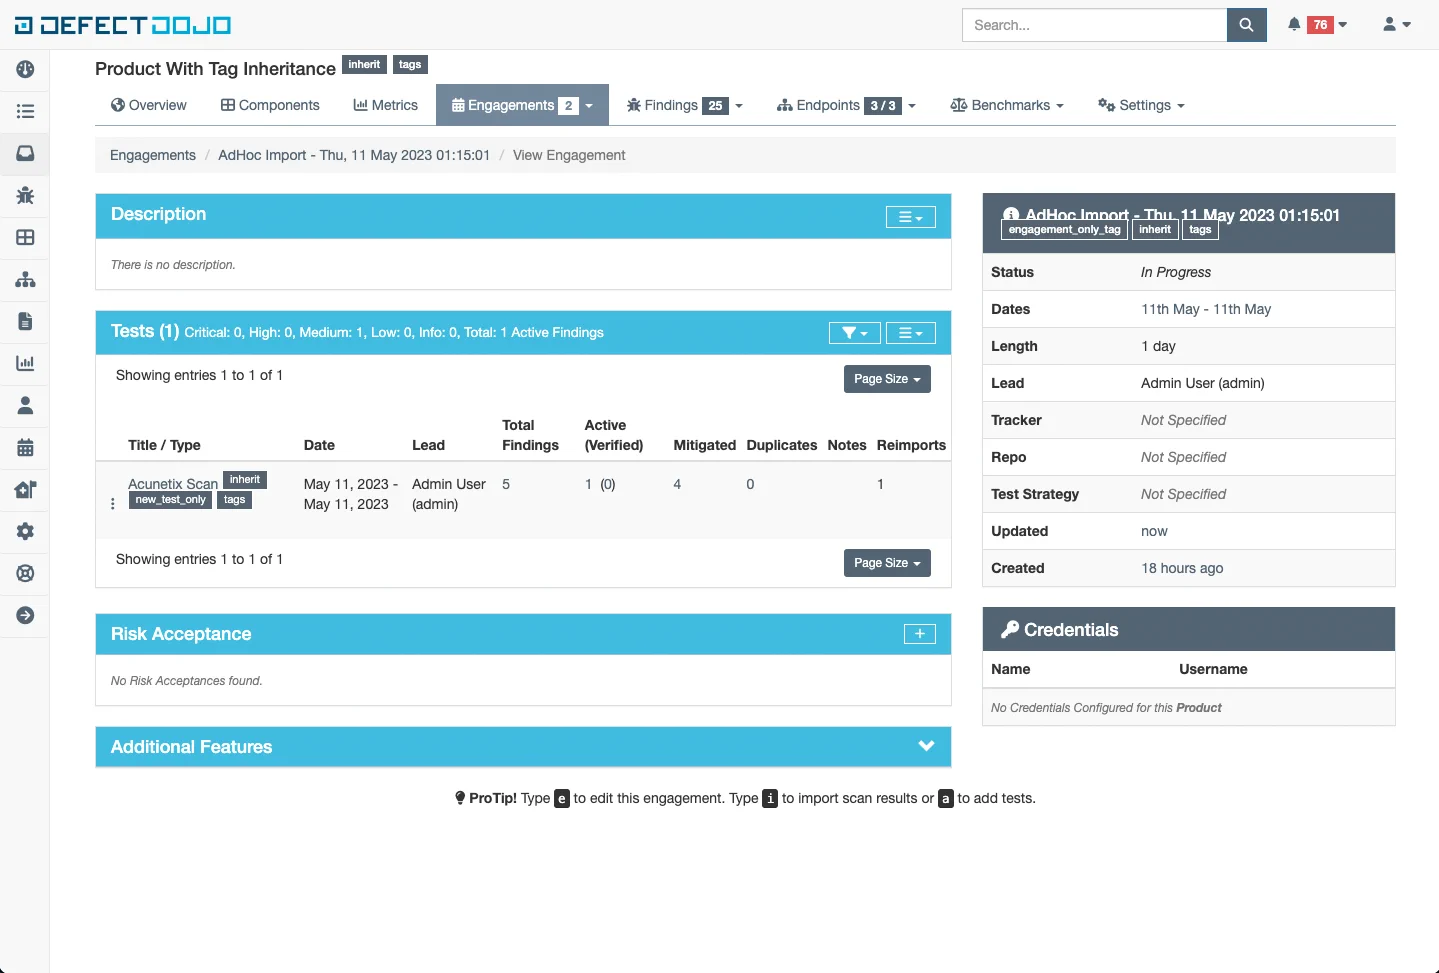Image resolution: width=1439 pixels, height=973 pixels.
Task: Click the Configuration gear icon in sidebar
Action: pos(25,531)
